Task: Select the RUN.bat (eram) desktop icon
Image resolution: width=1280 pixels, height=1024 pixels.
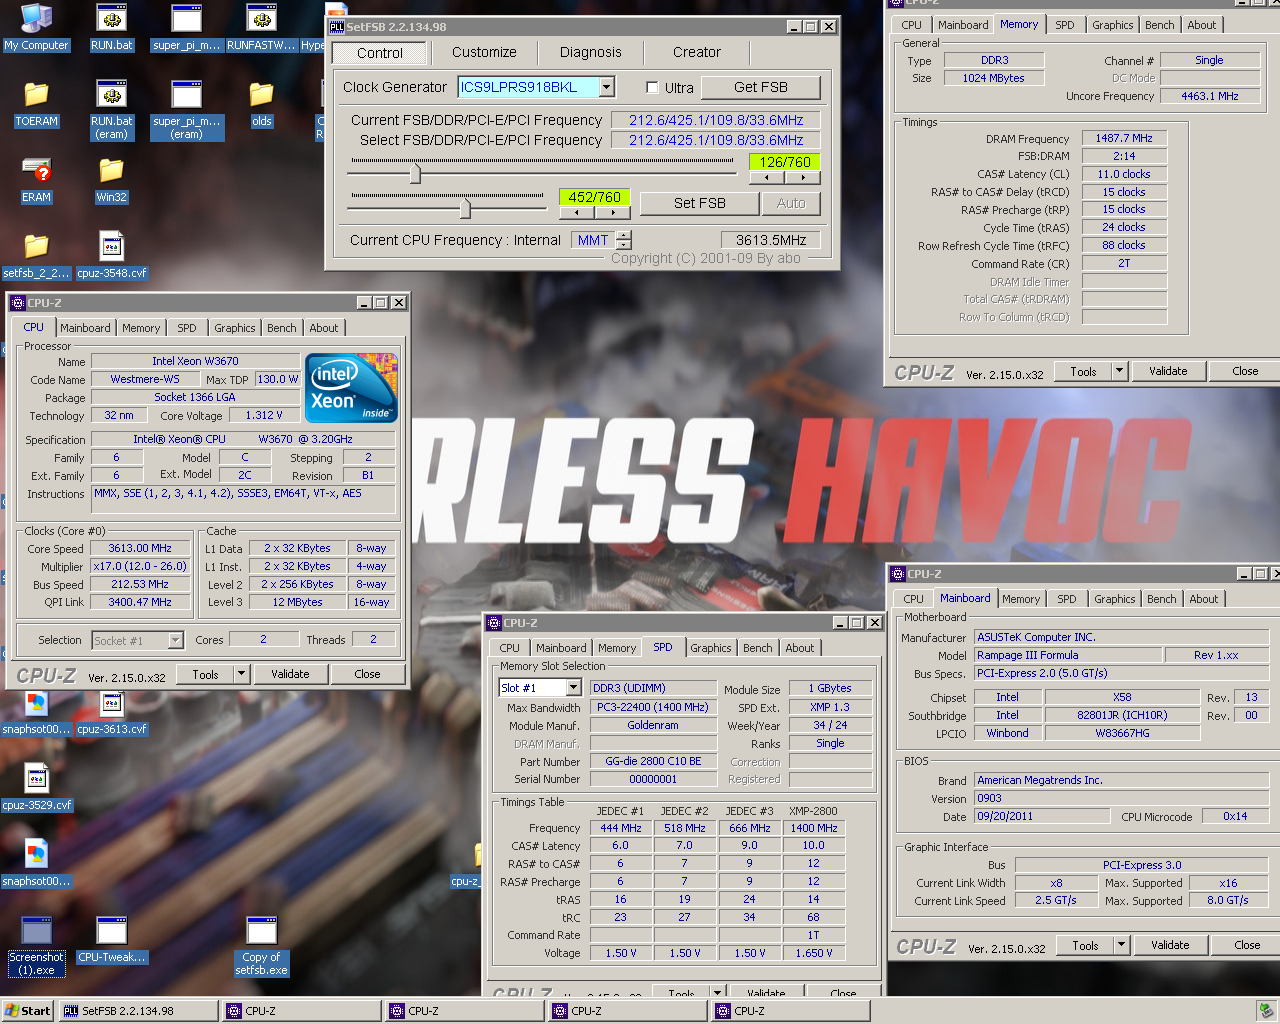Action: 111,109
